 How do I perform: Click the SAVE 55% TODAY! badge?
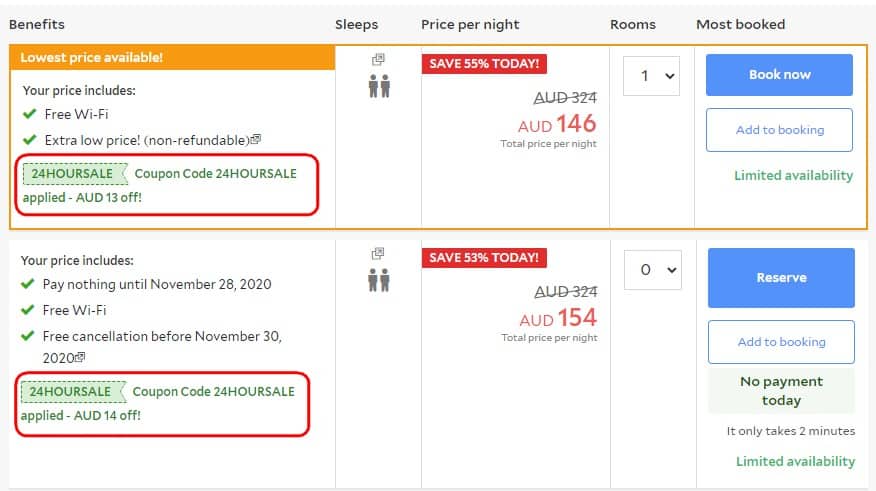[484, 64]
